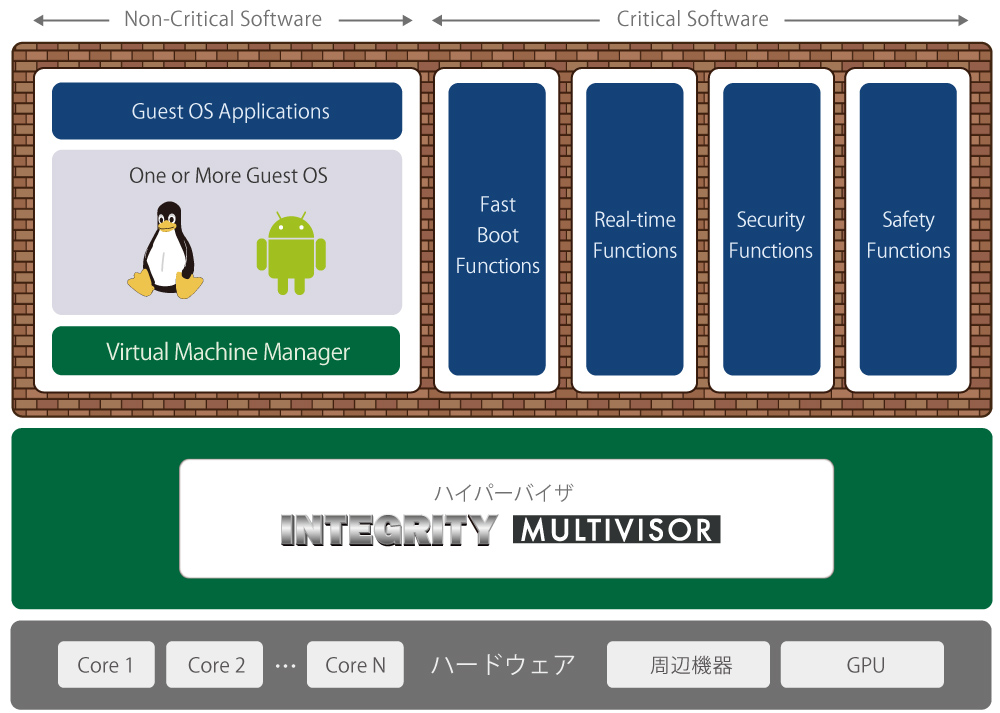Select the Virtual Machine Manager block
The width and height of the screenshot is (1000, 713).
click(226, 351)
